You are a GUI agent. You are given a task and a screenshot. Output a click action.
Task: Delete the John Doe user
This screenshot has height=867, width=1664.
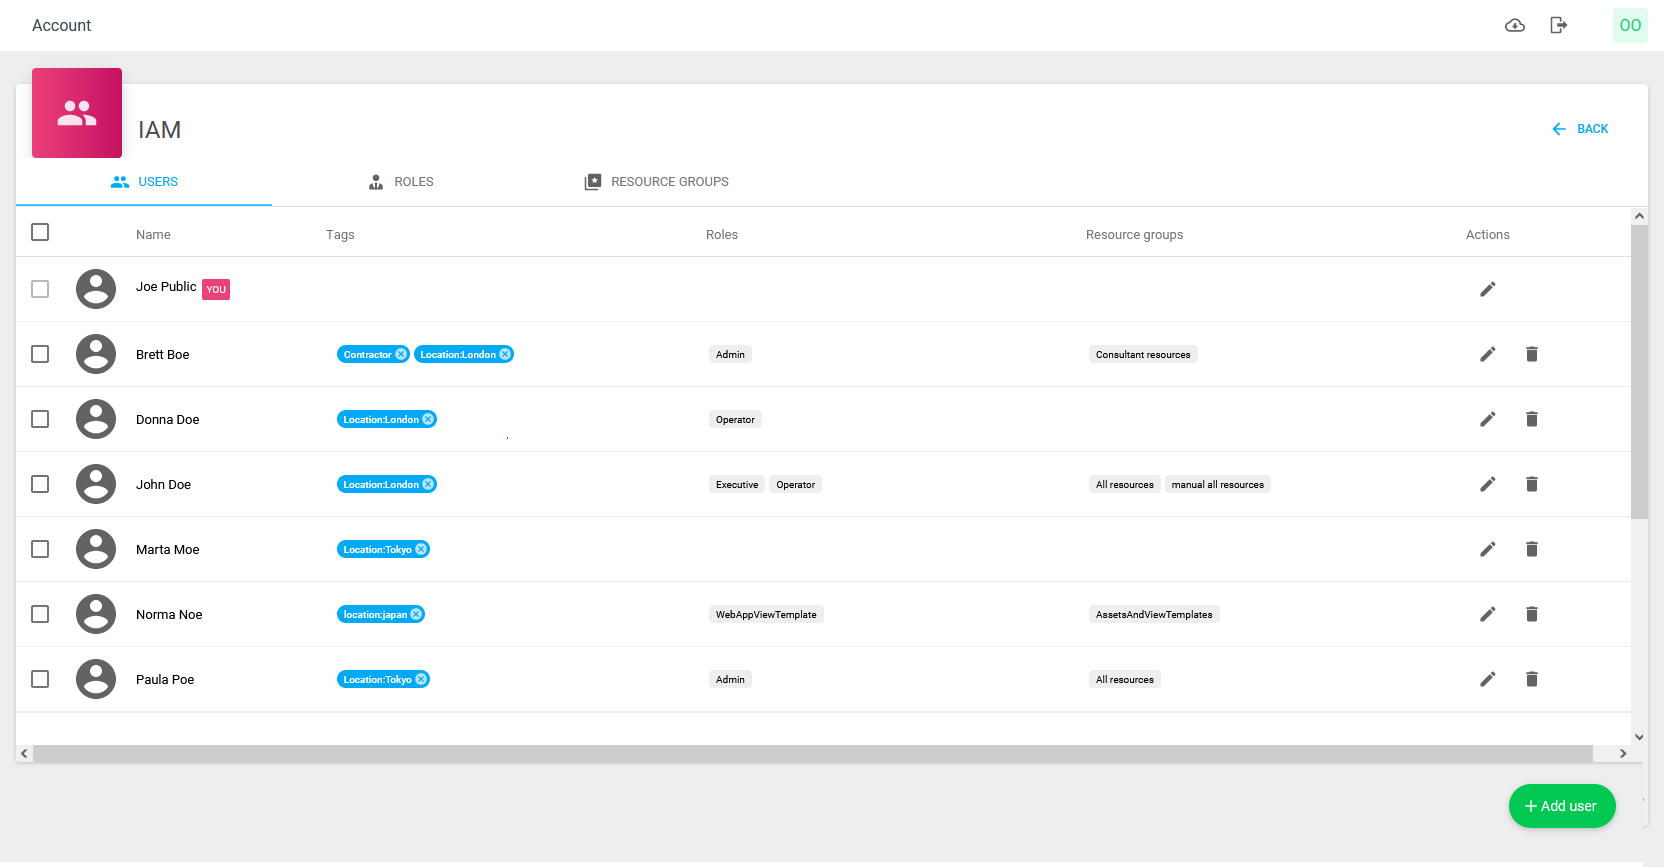click(x=1531, y=484)
